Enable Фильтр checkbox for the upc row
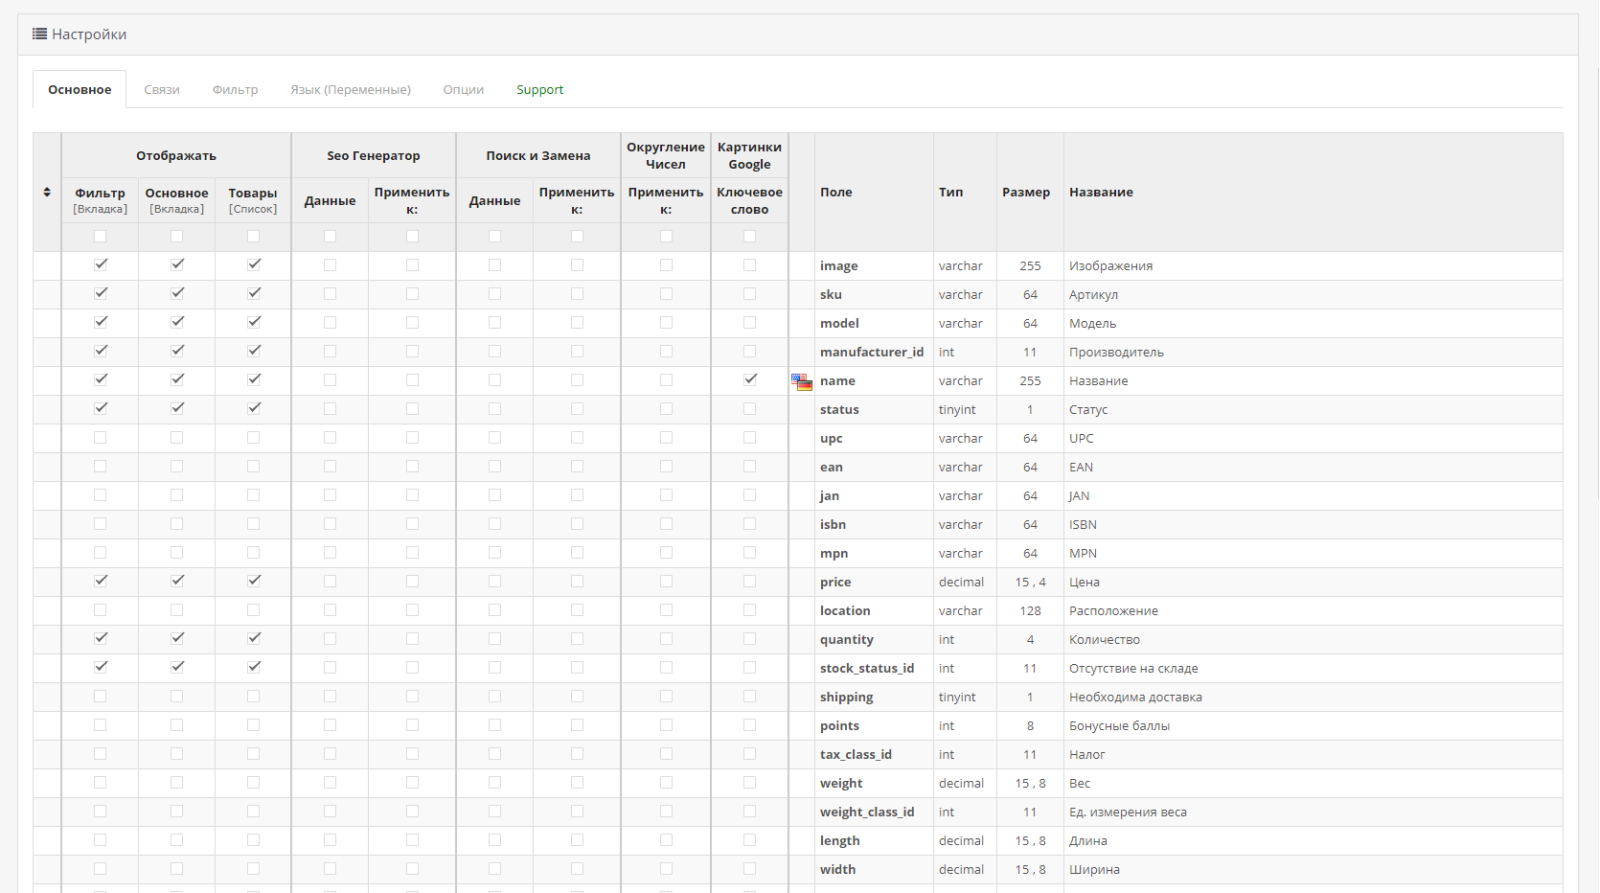The height and width of the screenshot is (893, 1600). (100, 438)
